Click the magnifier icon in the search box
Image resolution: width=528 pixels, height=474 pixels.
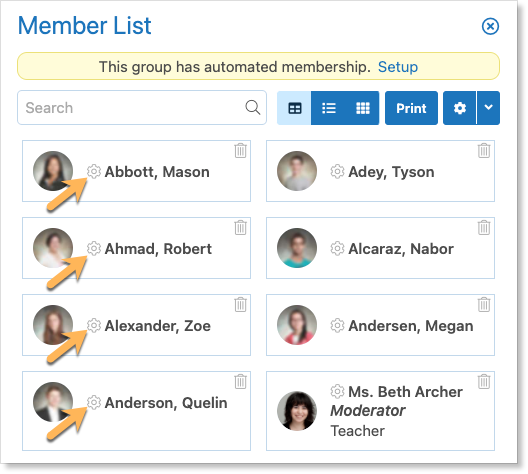click(x=253, y=108)
